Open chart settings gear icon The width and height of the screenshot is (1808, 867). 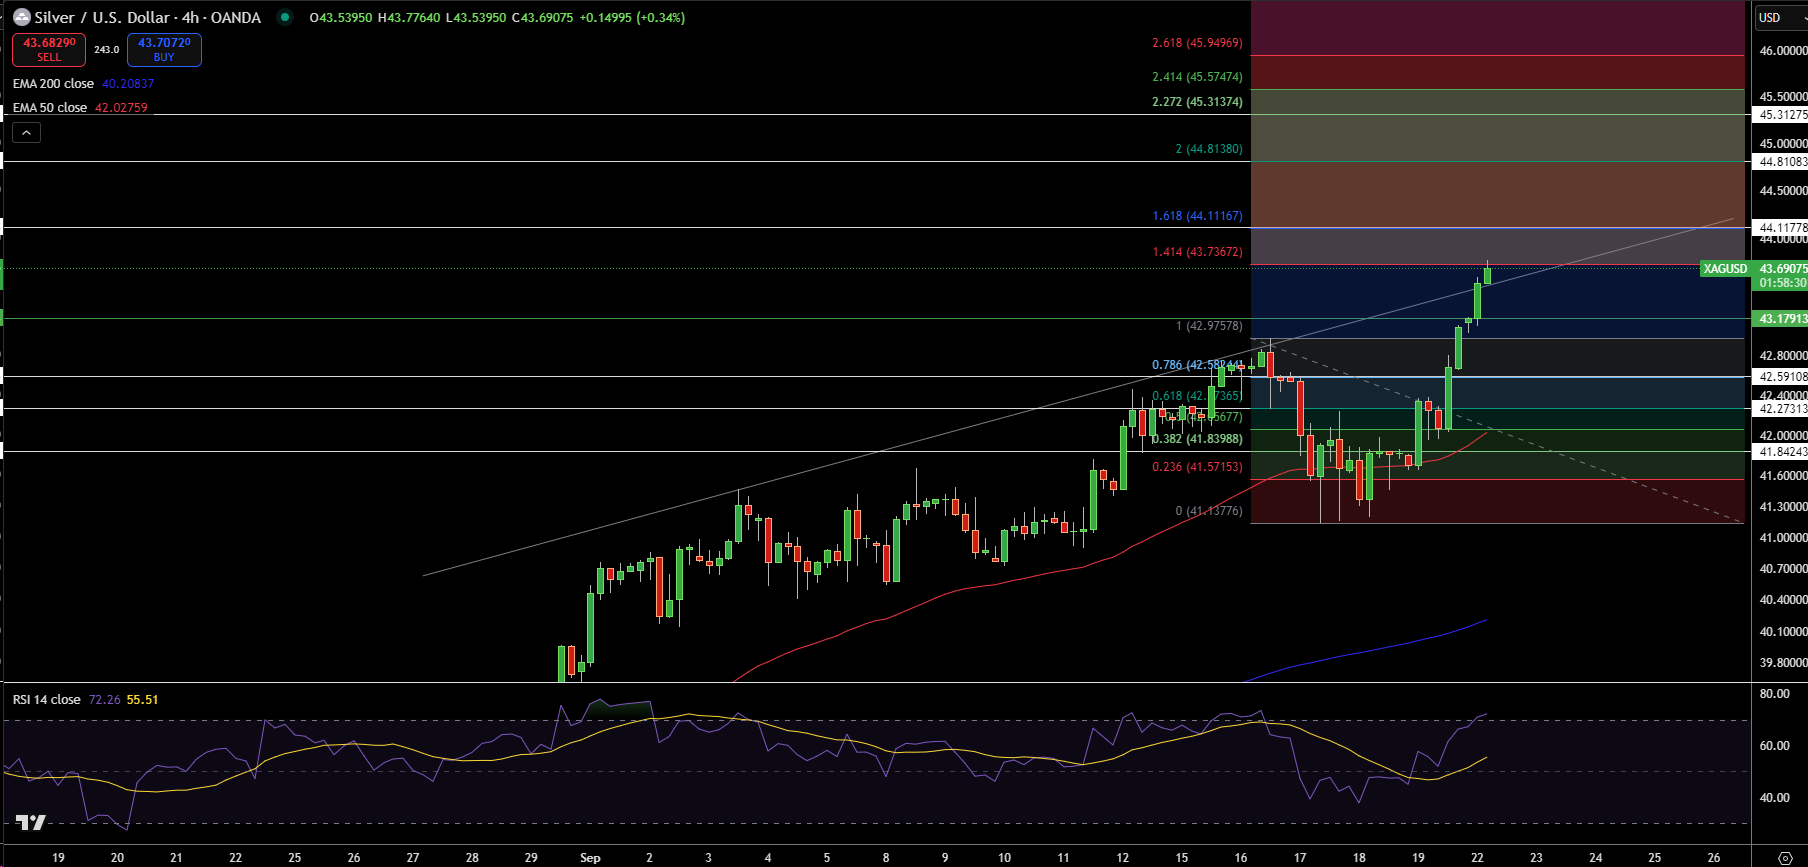pos(1785,857)
